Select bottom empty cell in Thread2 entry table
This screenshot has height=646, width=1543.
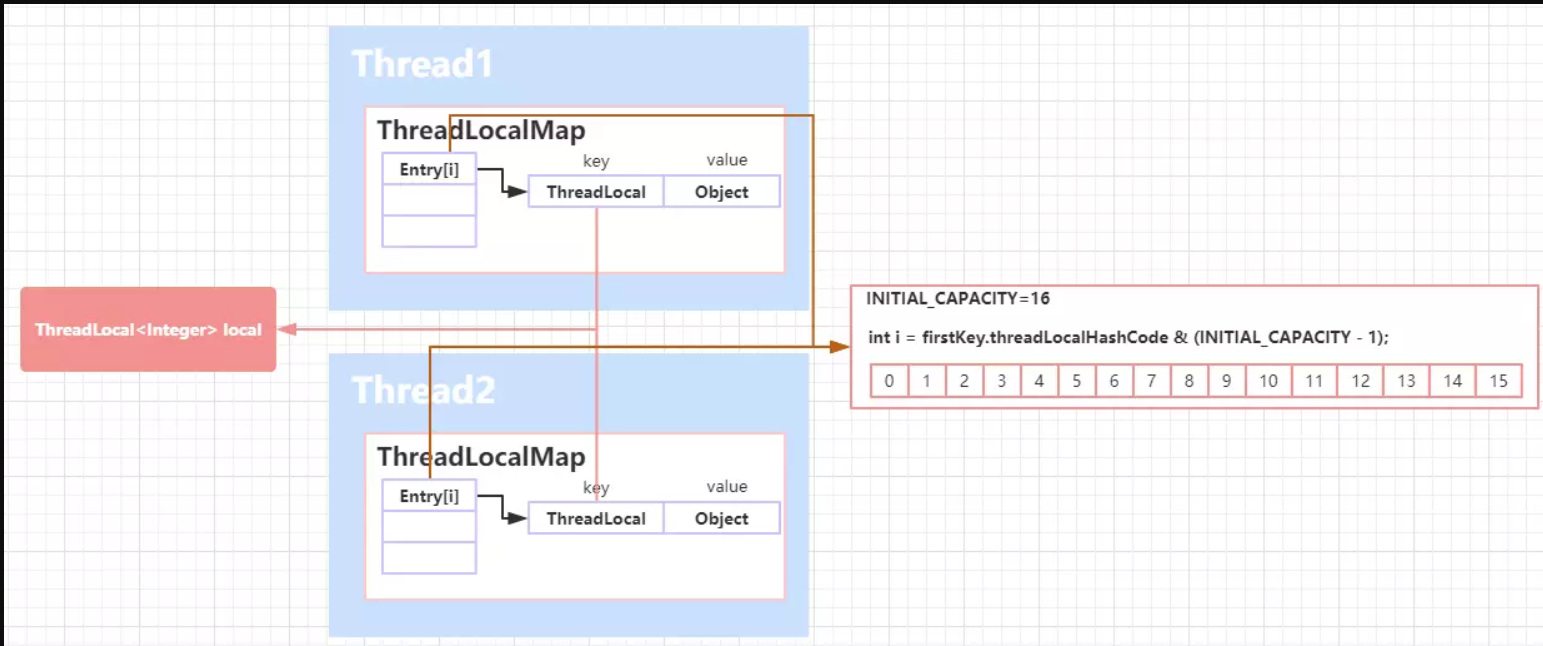pyautogui.click(x=429, y=557)
